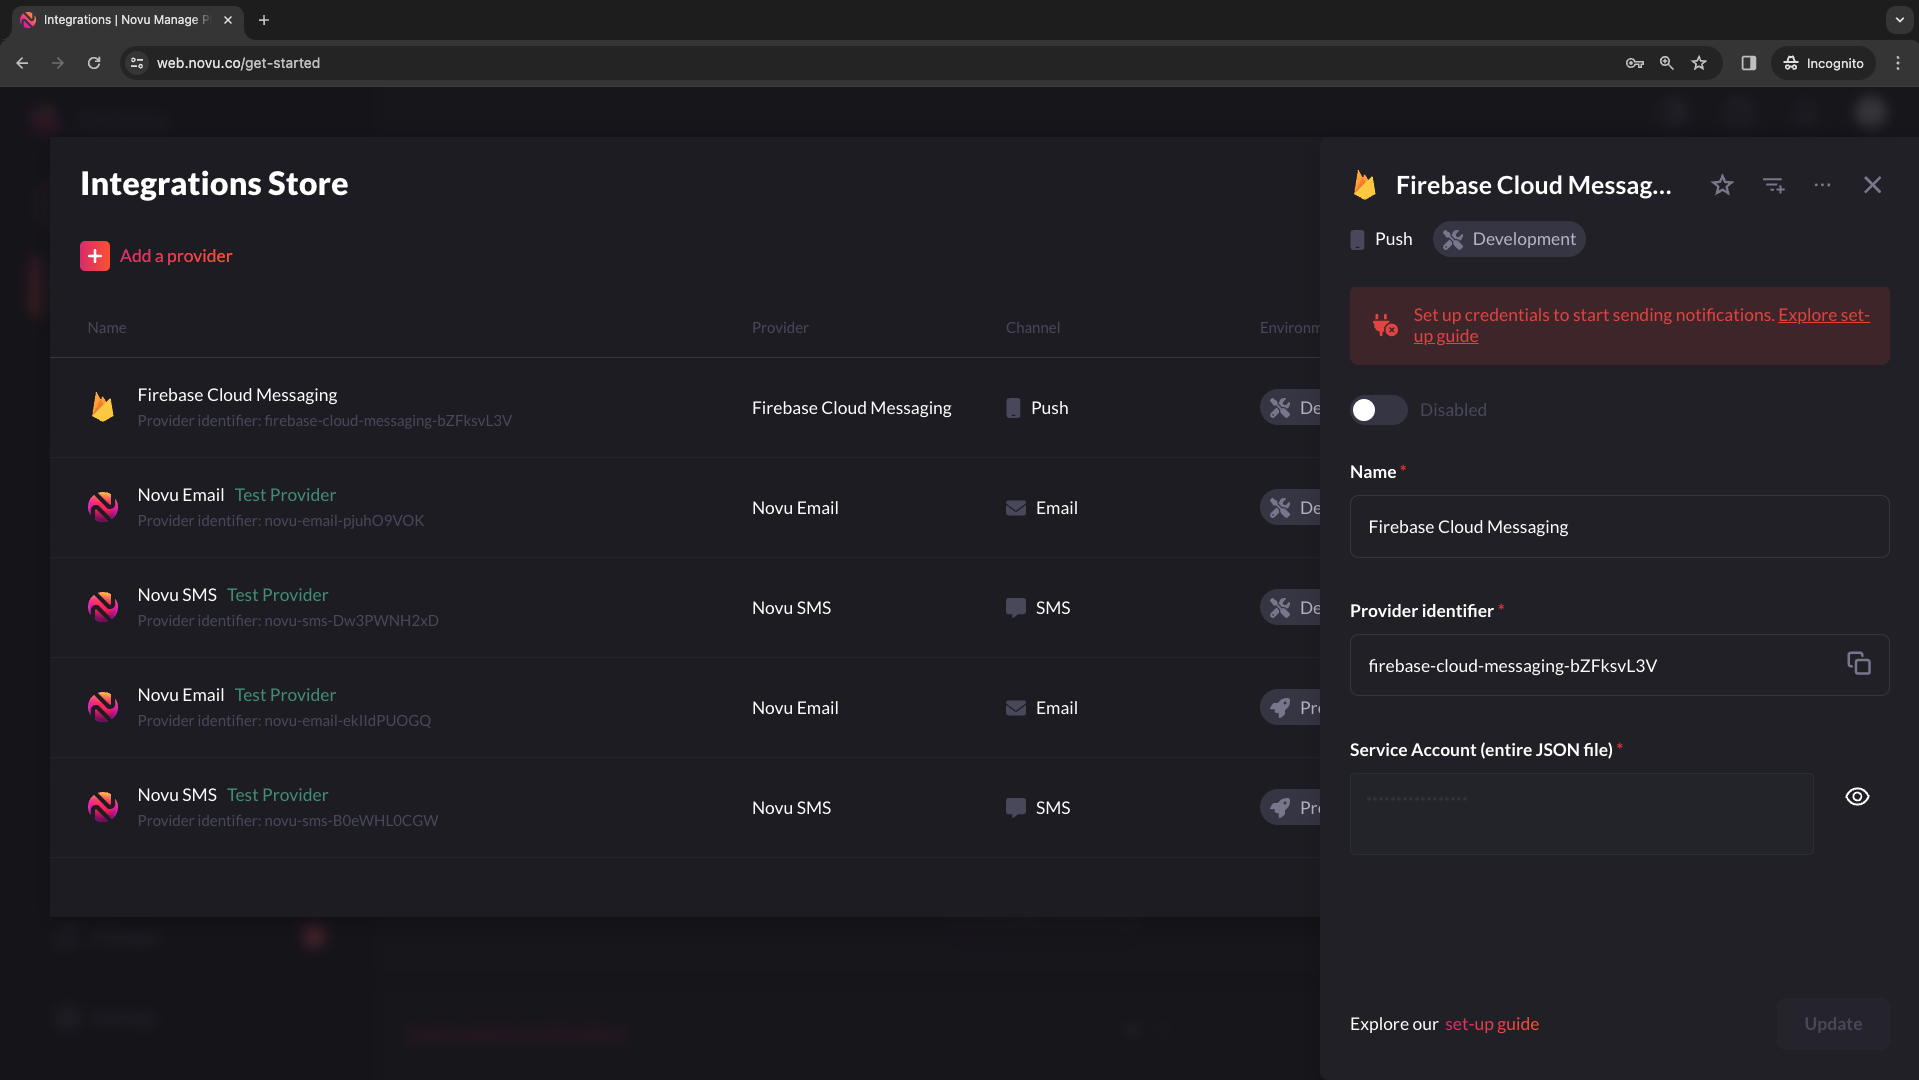
Task: Click Provider cell Novu SMS in novu-sms-B0eWHL0CGW row
Action: tap(791, 808)
